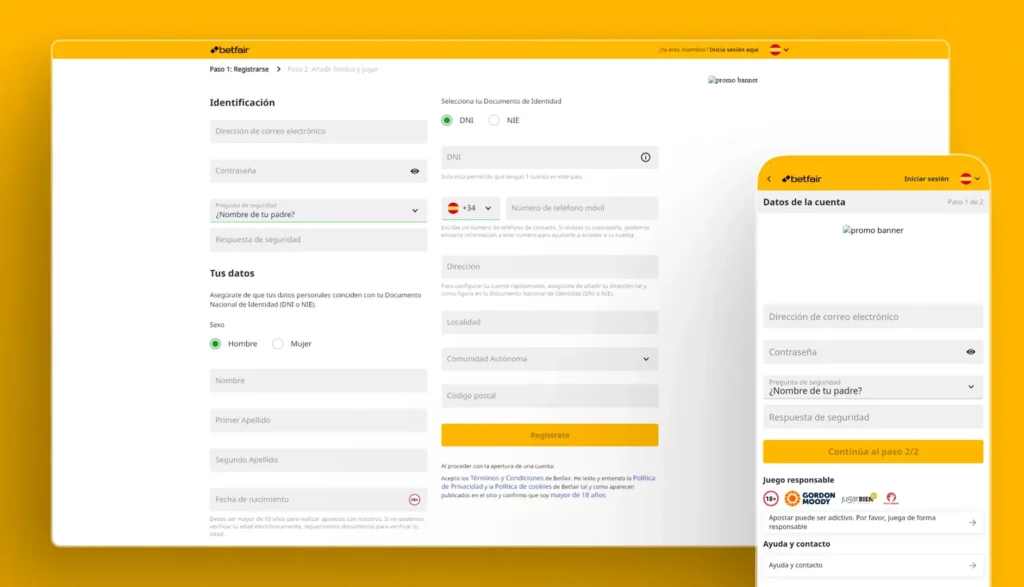Click Paso 1: Registrarse breadcrumb

(239, 69)
